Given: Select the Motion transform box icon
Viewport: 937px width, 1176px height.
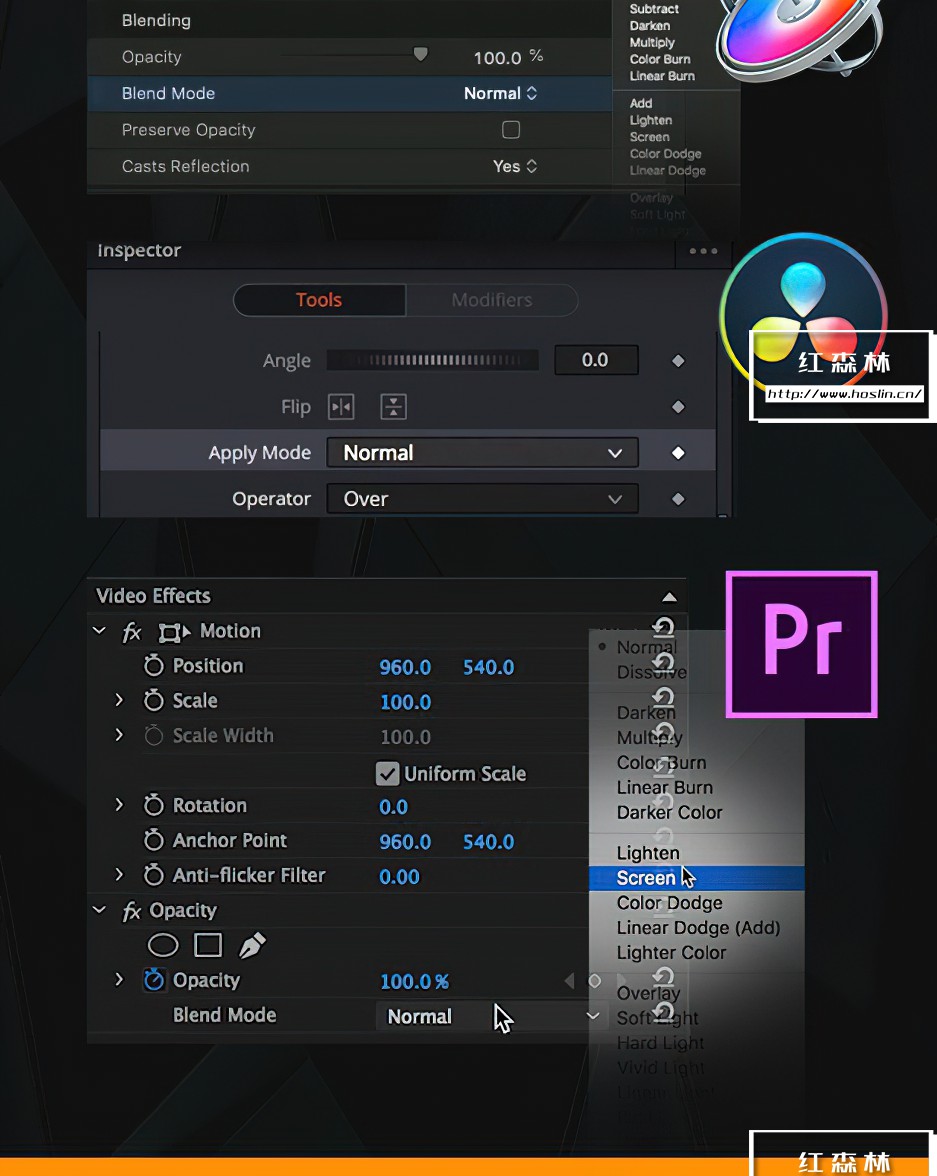Looking at the screenshot, I should 173,632.
